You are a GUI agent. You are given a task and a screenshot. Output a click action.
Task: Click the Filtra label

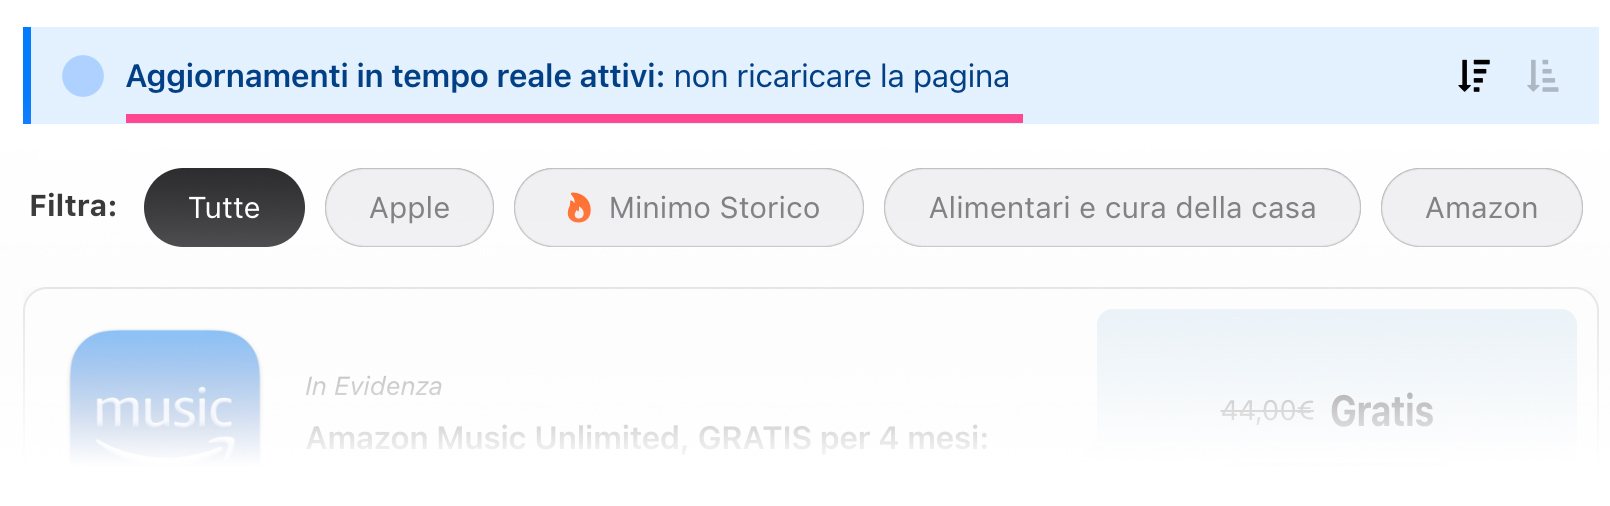click(73, 206)
